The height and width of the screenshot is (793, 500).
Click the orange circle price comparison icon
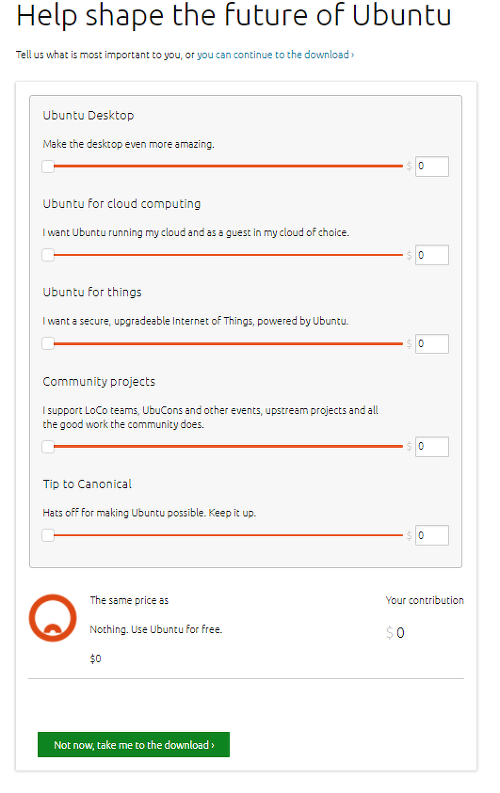pyautogui.click(x=53, y=618)
